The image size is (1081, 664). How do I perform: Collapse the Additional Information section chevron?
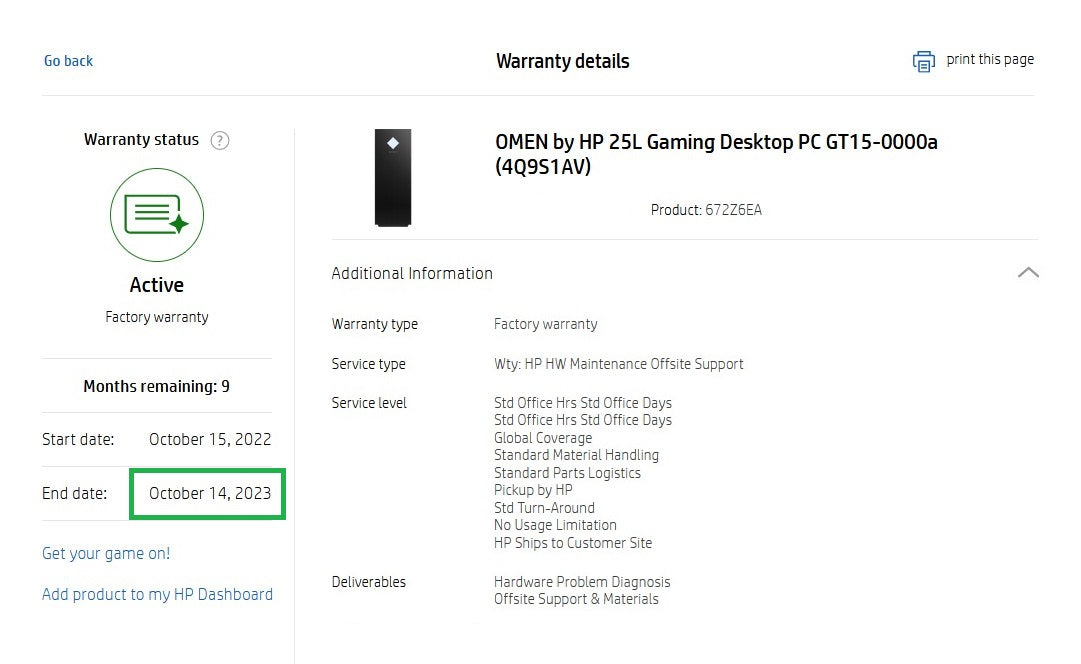click(1027, 273)
